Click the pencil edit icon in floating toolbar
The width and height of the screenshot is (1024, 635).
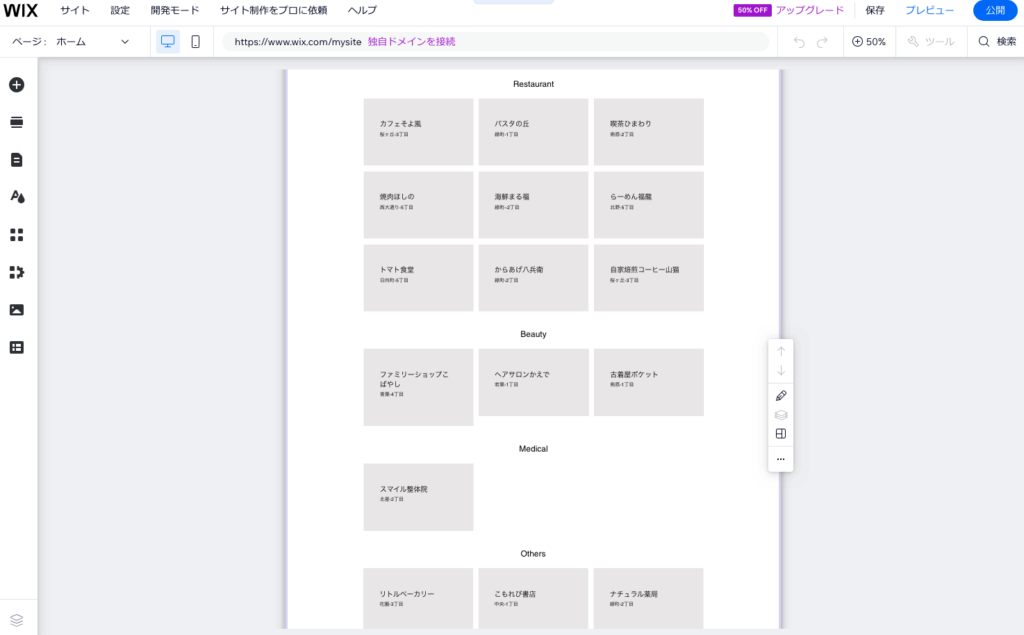pos(781,396)
